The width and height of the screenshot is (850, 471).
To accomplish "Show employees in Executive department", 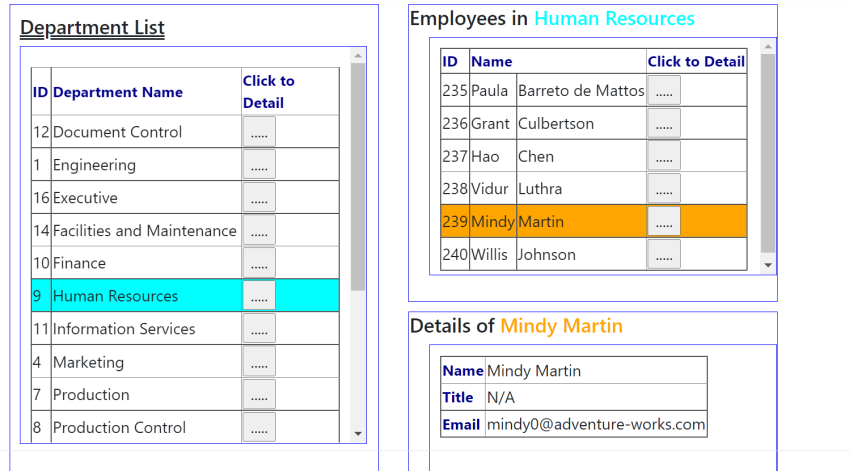I will [x=259, y=198].
